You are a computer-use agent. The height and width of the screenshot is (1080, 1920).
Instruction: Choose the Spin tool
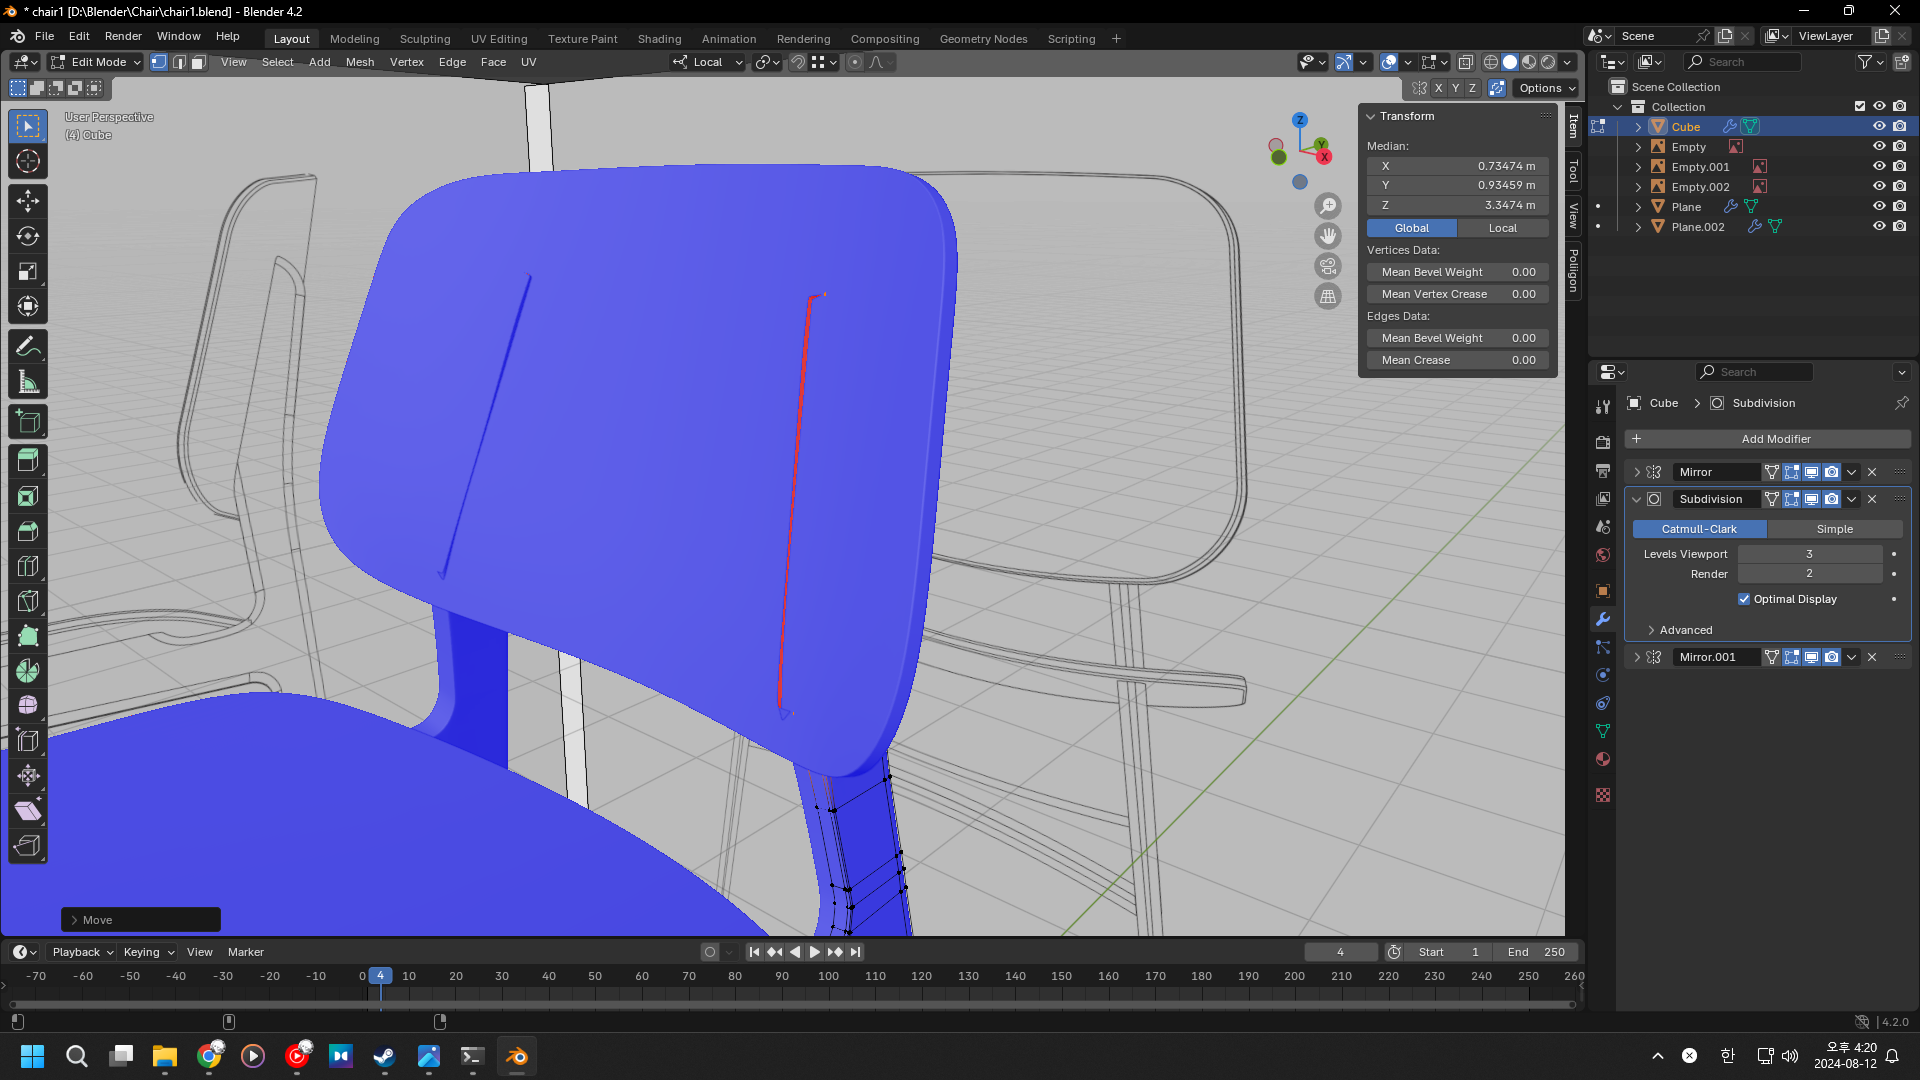click(28, 671)
